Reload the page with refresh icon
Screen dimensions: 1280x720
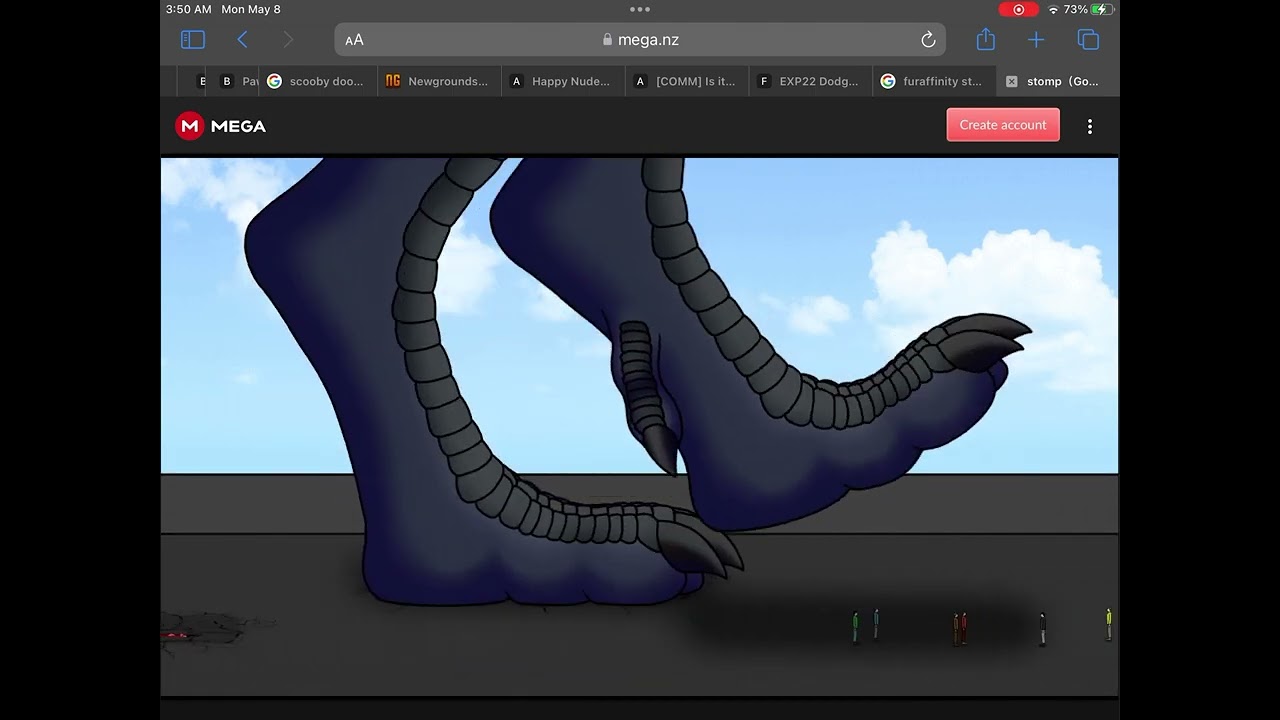tap(928, 40)
